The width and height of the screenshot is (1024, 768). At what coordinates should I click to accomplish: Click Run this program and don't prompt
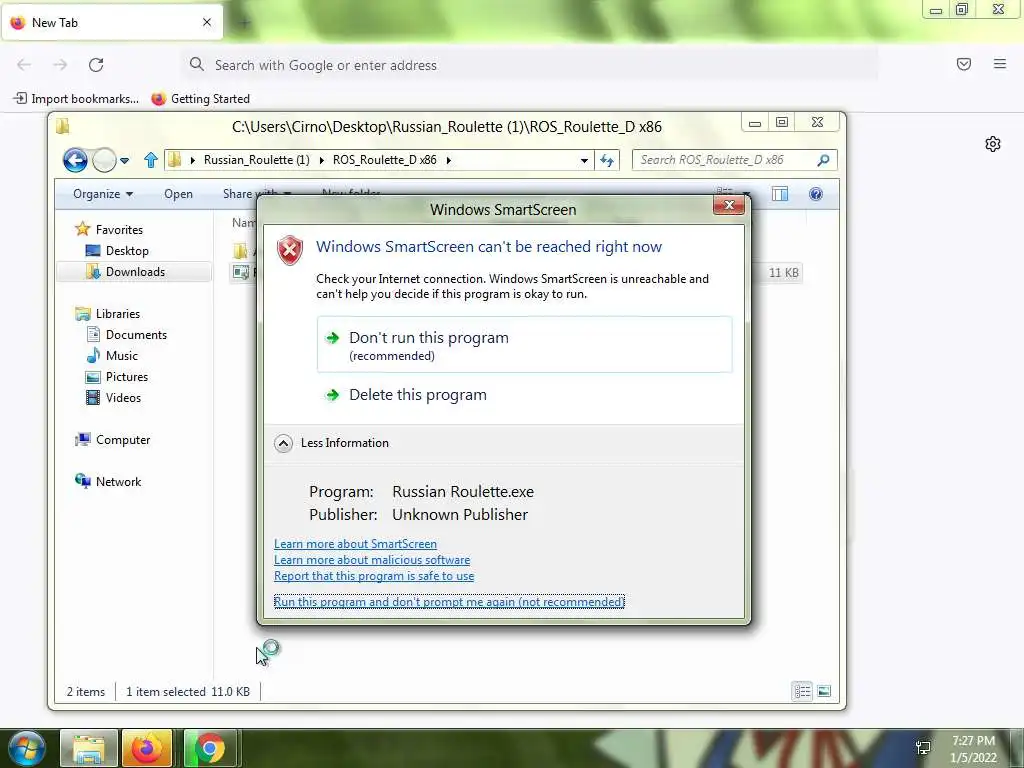(449, 601)
